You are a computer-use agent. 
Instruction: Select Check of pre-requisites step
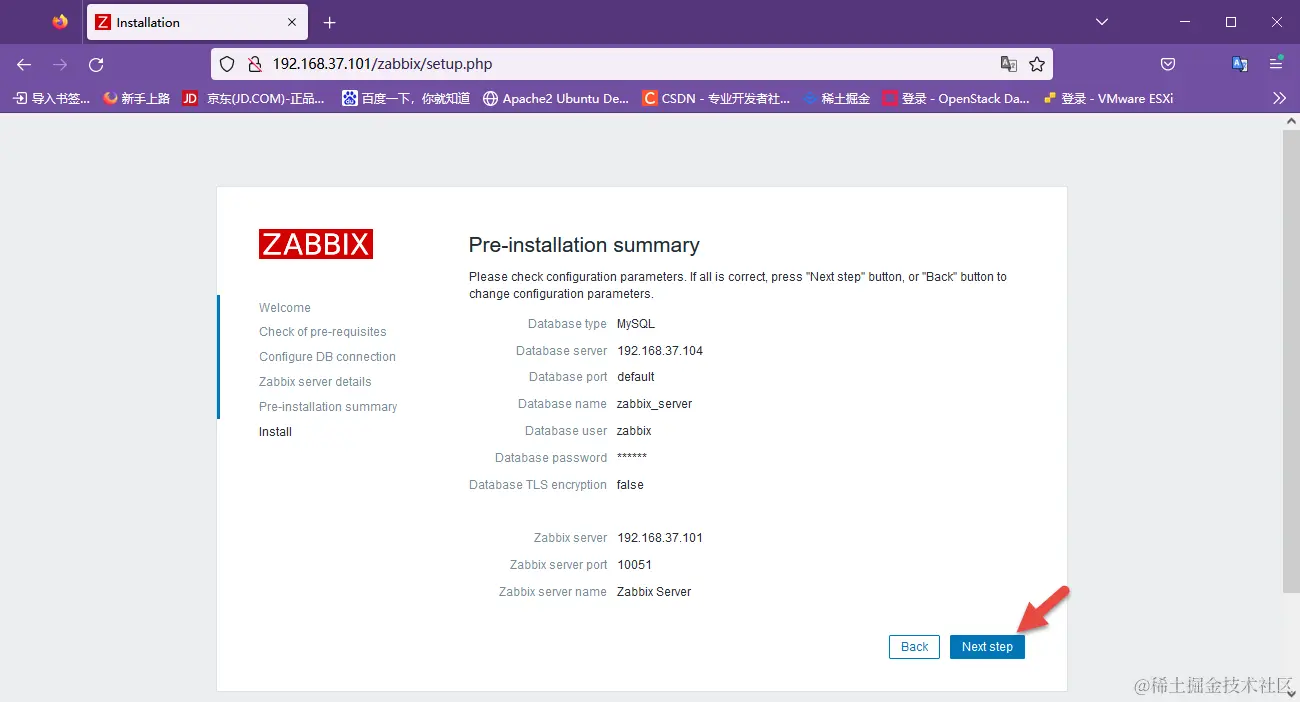tap(323, 332)
